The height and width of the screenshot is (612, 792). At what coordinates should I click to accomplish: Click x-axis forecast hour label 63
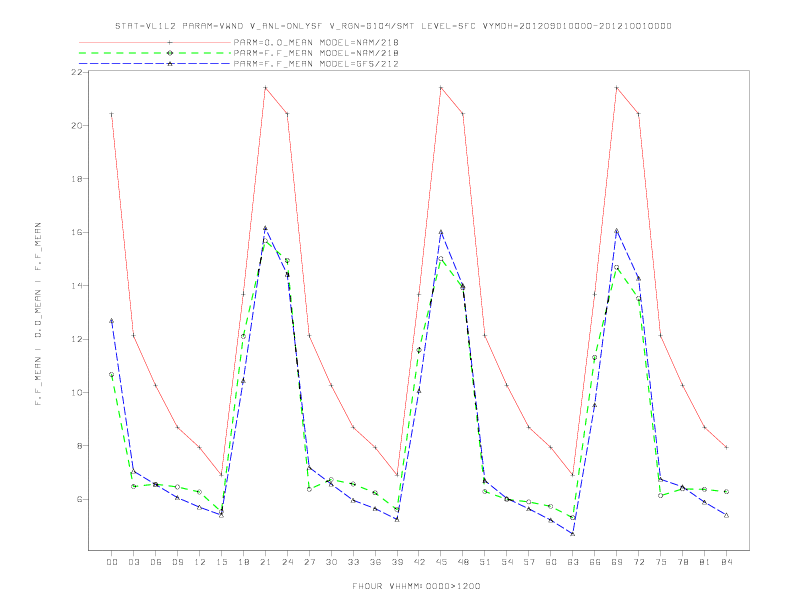pyautogui.click(x=573, y=562)
